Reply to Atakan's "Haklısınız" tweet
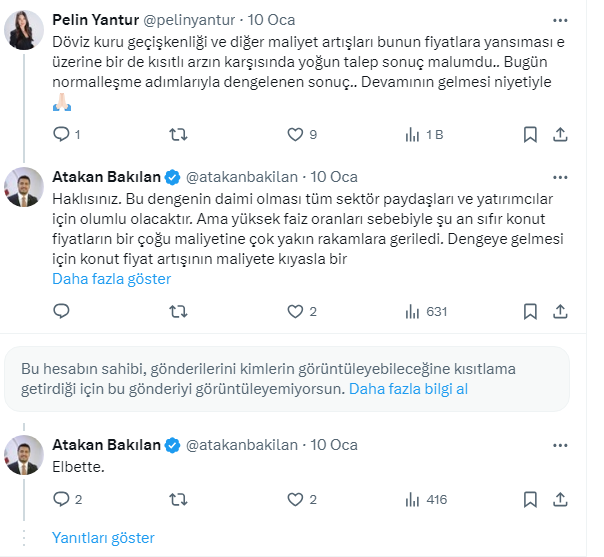 click(x=60, y=312)
